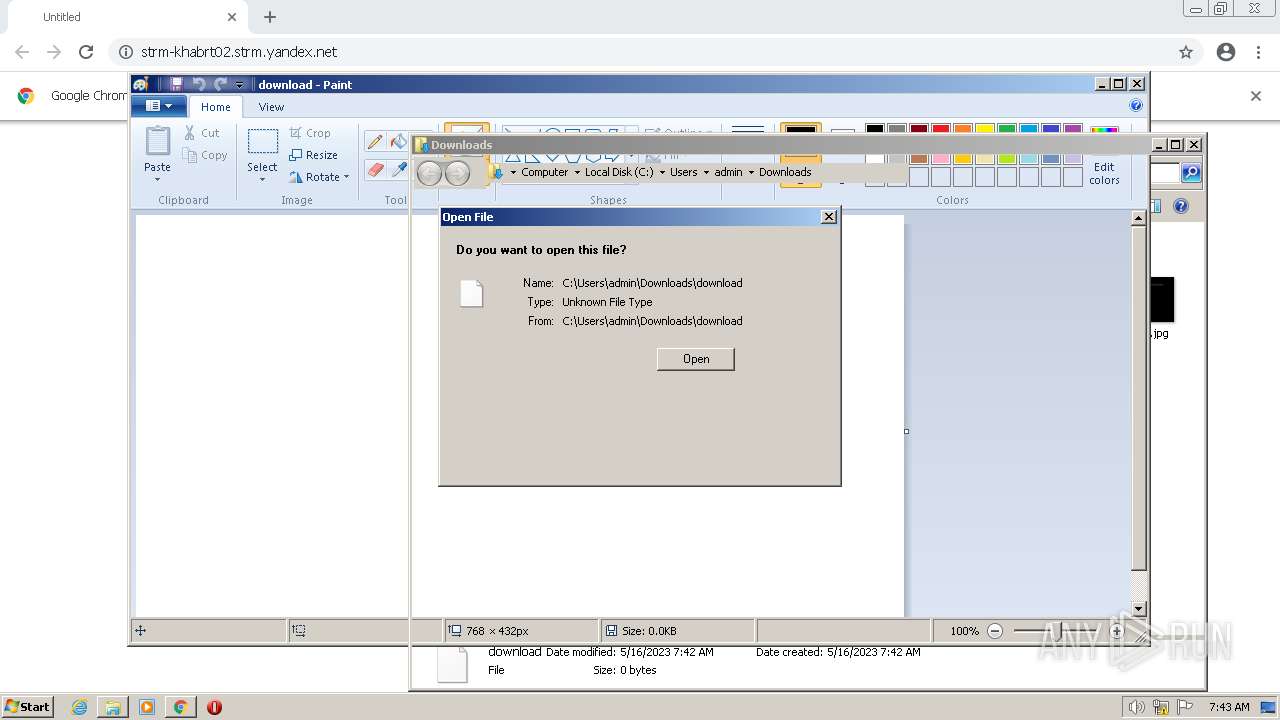Screen dimensions: 1280x720
Task: Click Paint vertical scrollbar down arrow
Action: [x=1138, y=609]
